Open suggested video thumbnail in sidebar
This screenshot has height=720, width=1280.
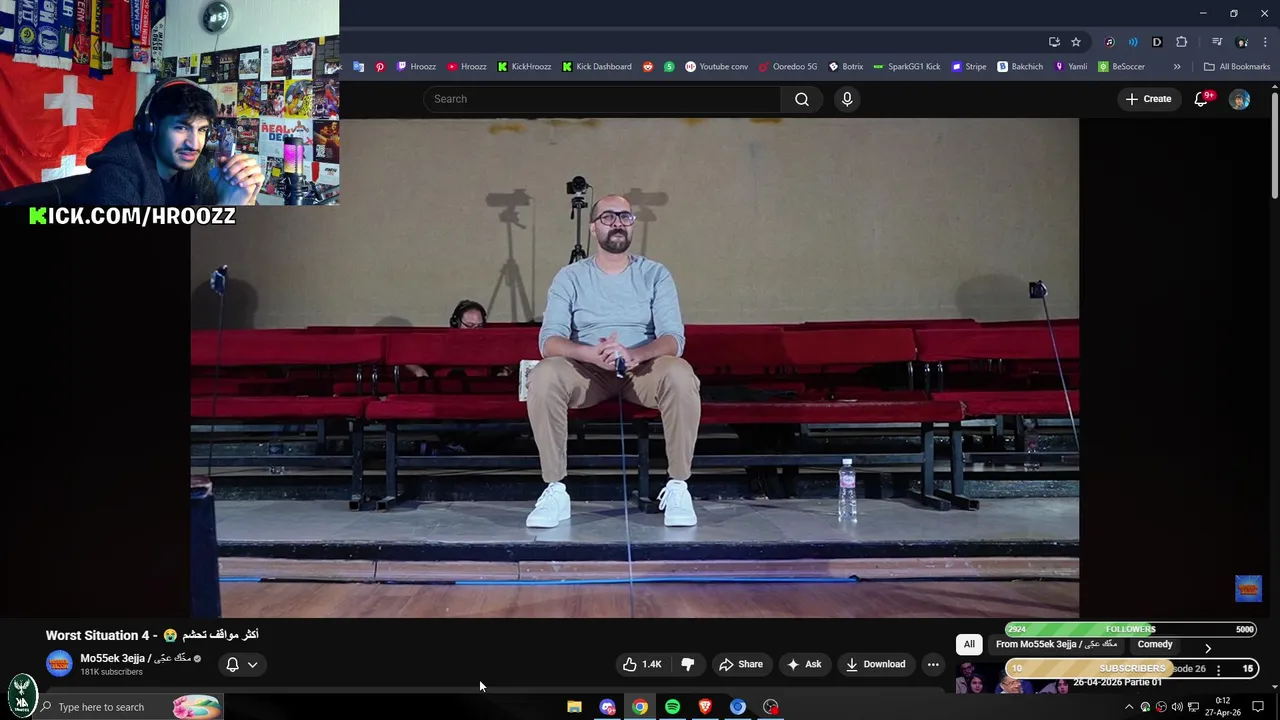pos(1010,677)
